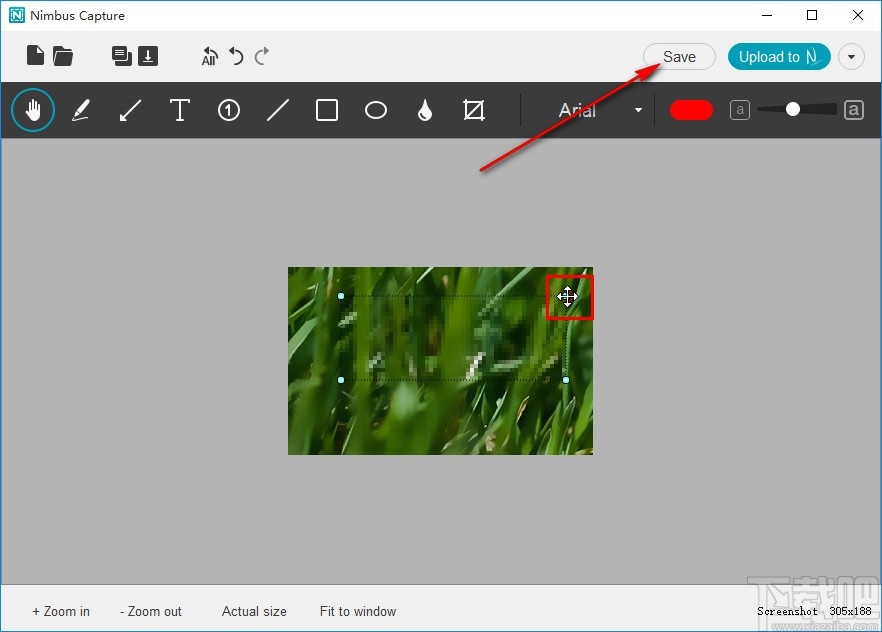The height and width of the screenshot is (632, 882).
Task: Select the Text tool
Action: point(179,110)
